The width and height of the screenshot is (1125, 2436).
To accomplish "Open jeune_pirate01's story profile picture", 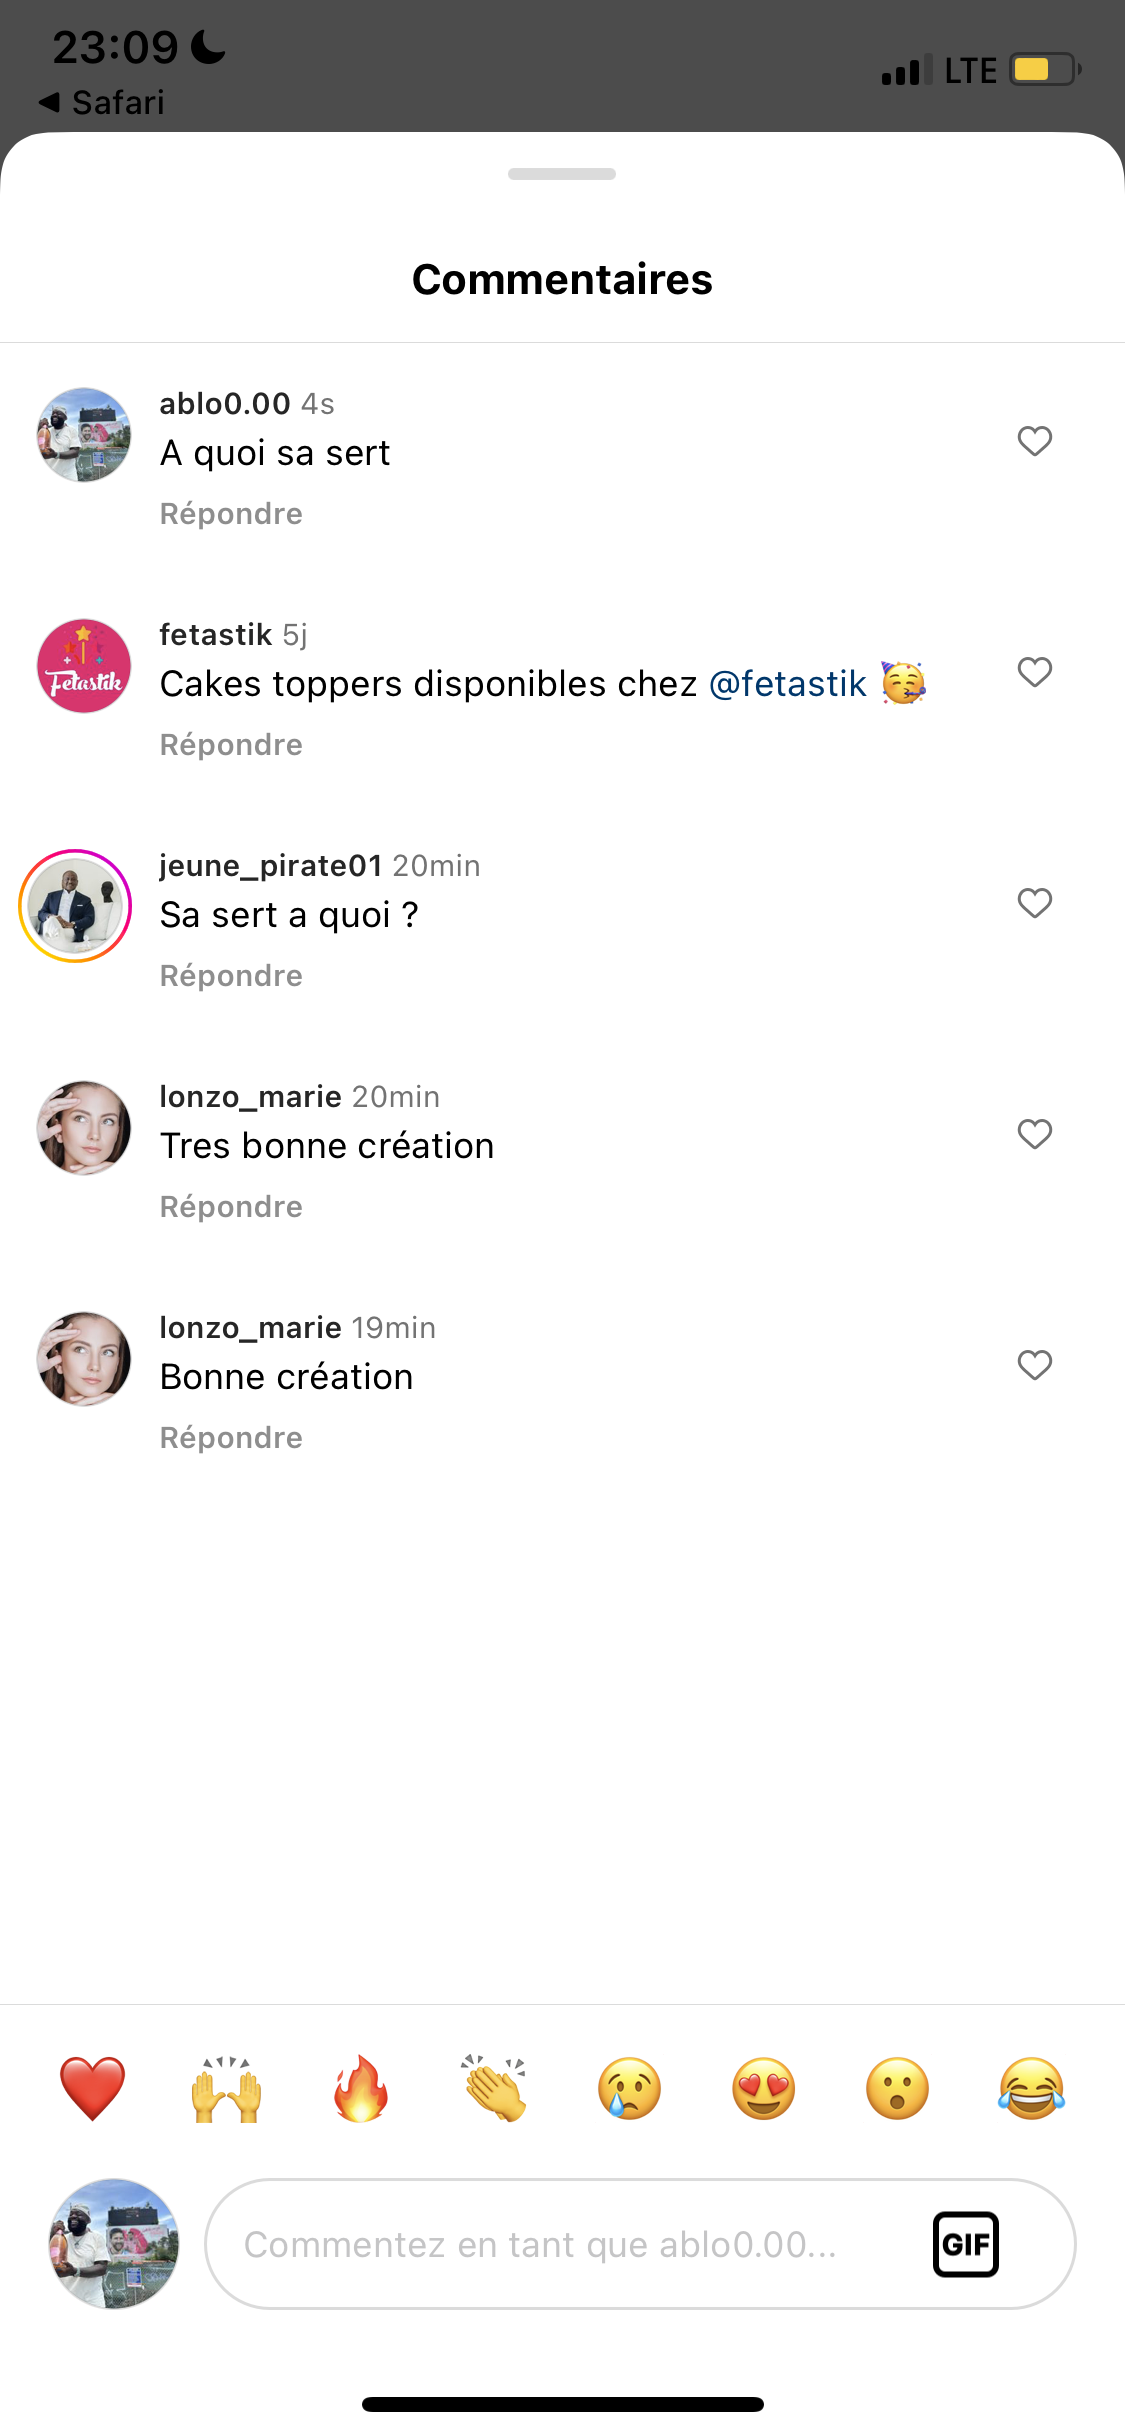I will (x=76, y=906).
